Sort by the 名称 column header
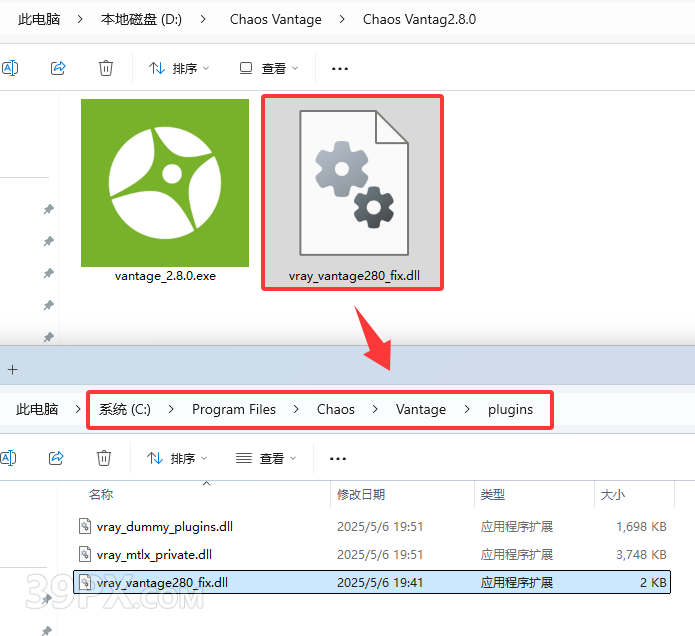Screen dimensions: 695x636 [x=101, y=494]
